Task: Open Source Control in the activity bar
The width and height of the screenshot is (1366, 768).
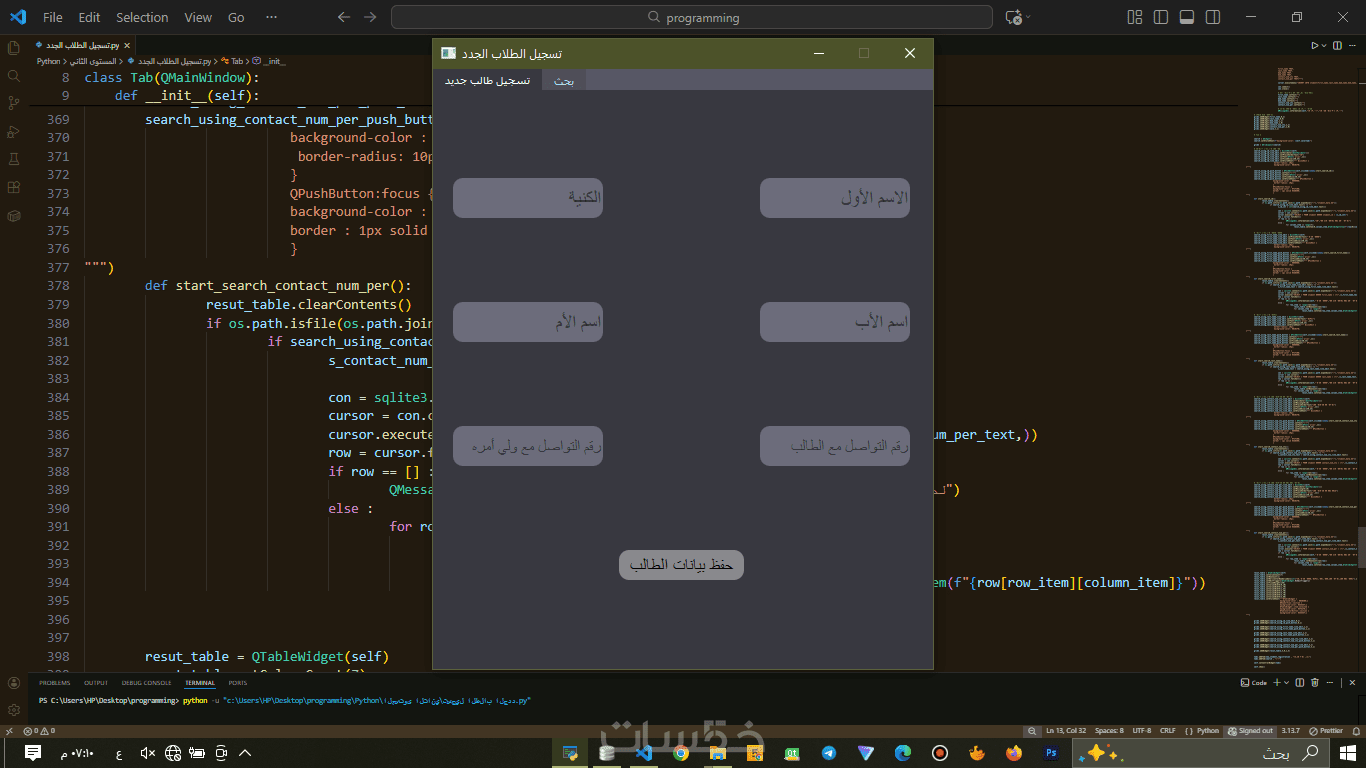Action: pyautogui.click(x=14, y=103)
